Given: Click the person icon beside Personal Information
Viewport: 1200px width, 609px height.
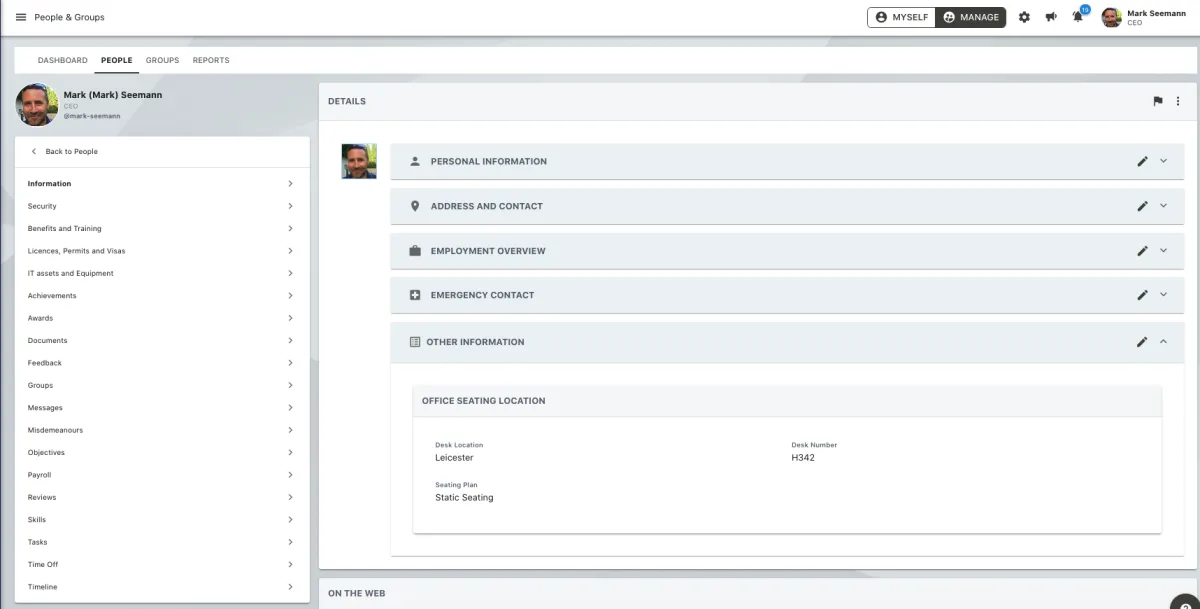Looking at the screenshot, I should click(x=415, y=161).
